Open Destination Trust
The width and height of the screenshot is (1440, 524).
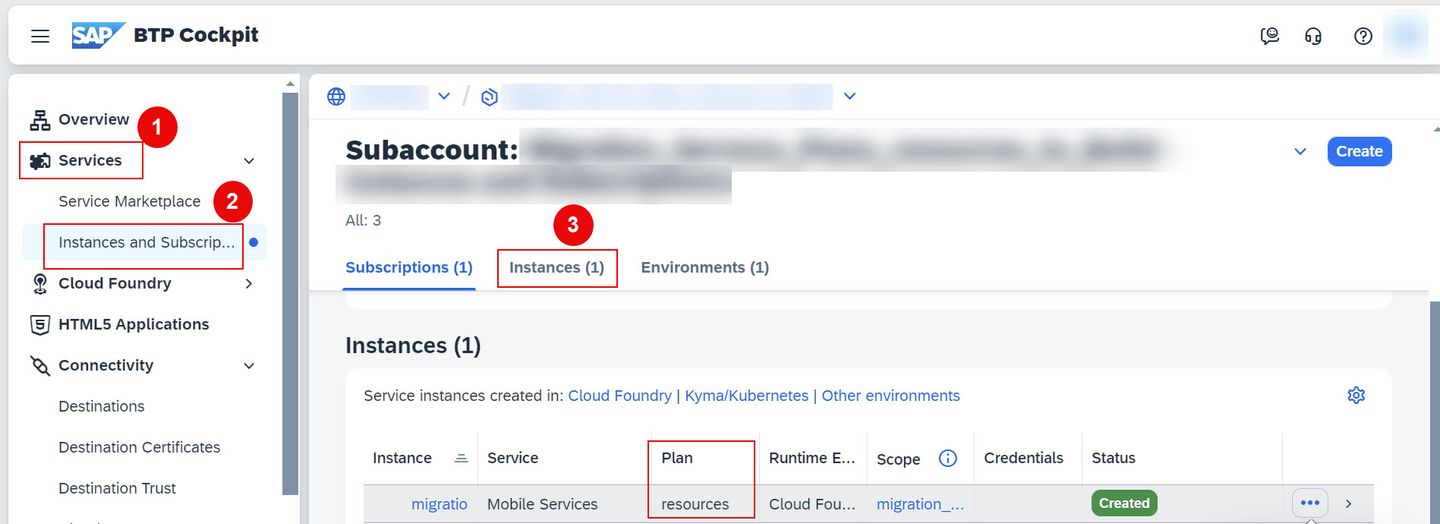pos(118,489)
